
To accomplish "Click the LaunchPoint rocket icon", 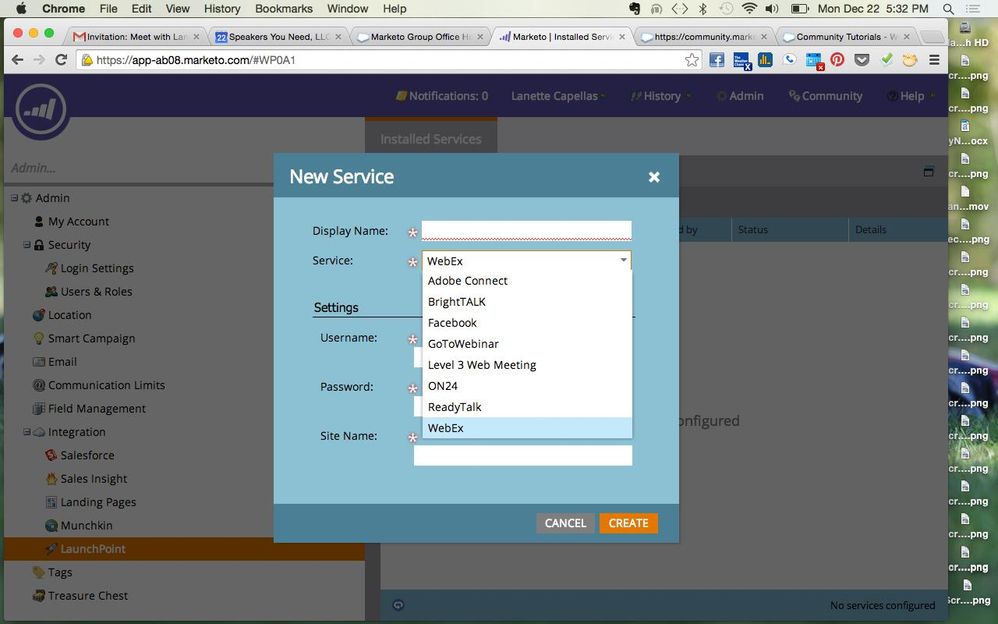I will (x=51, y=549).
